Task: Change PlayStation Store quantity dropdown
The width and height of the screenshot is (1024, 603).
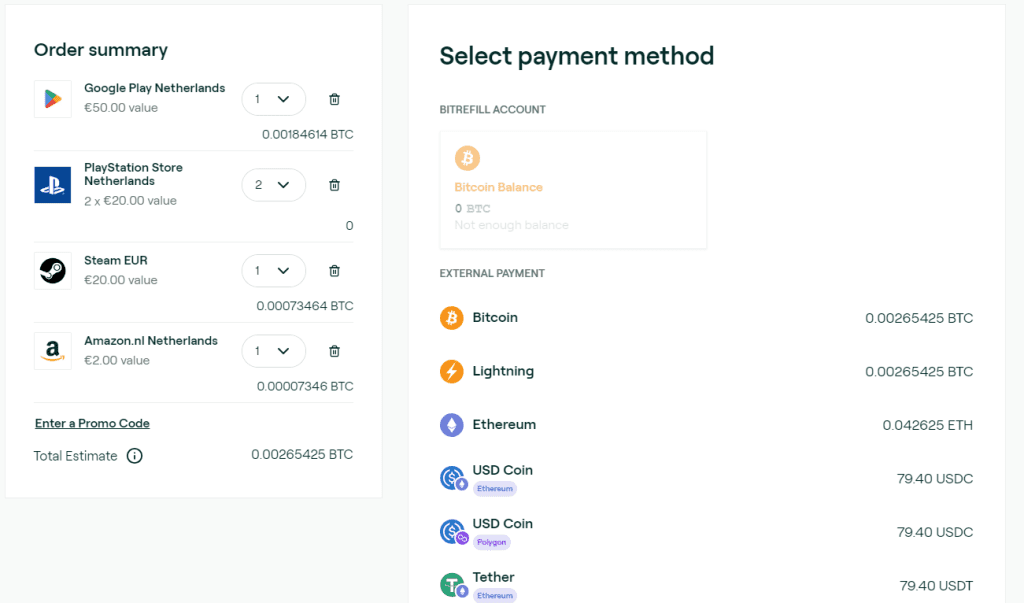Action: tap(273, 185)
